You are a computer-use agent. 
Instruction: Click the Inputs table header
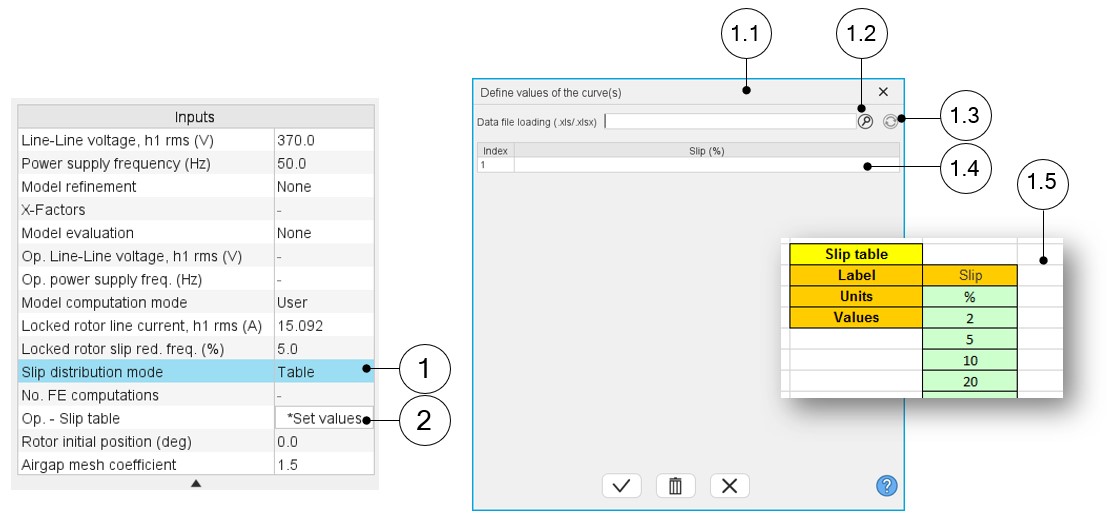(x=196, y=117)
